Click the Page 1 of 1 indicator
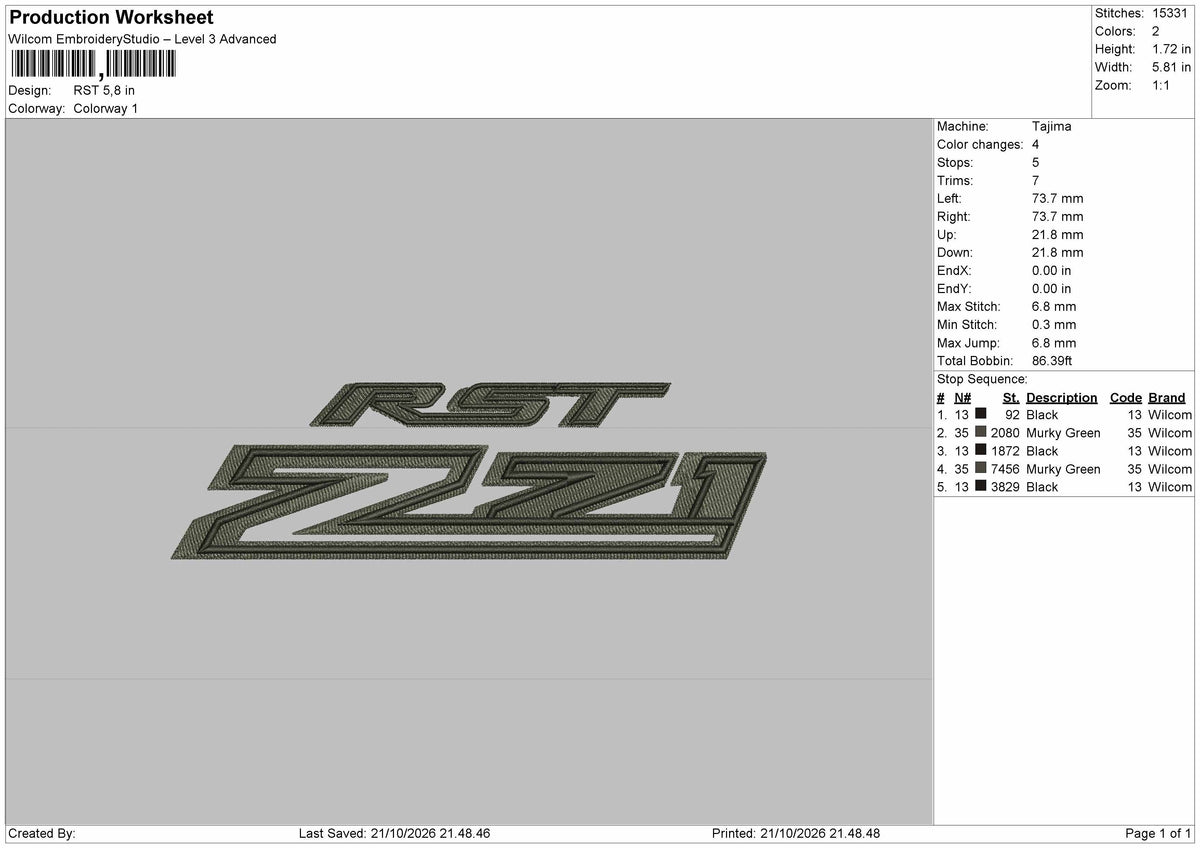 1158,834
